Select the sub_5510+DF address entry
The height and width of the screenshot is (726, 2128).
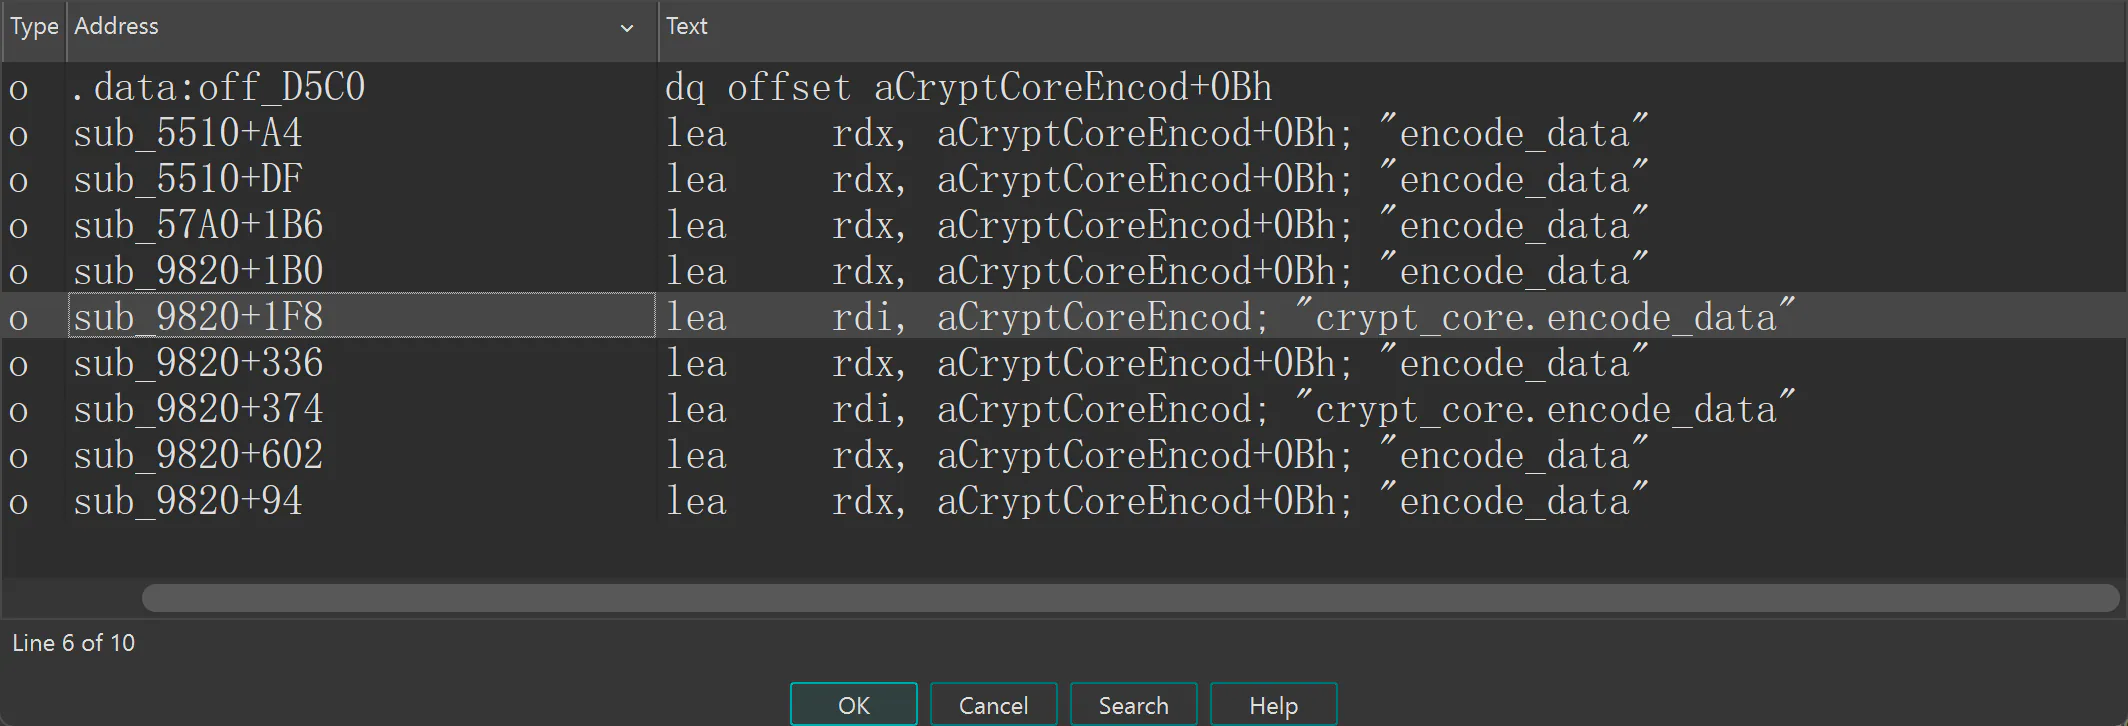(188, 180)
